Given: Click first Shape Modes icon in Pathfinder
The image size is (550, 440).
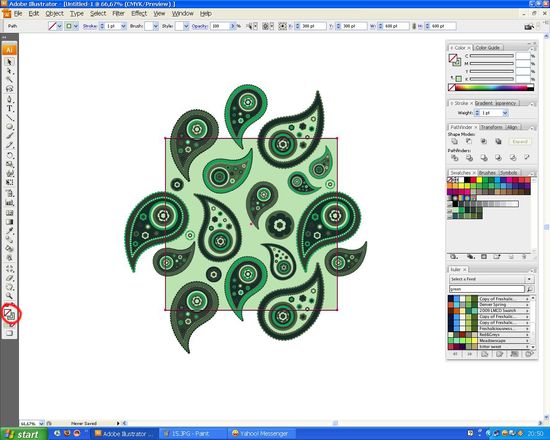Looking at the screenshot, I should 455,141.
